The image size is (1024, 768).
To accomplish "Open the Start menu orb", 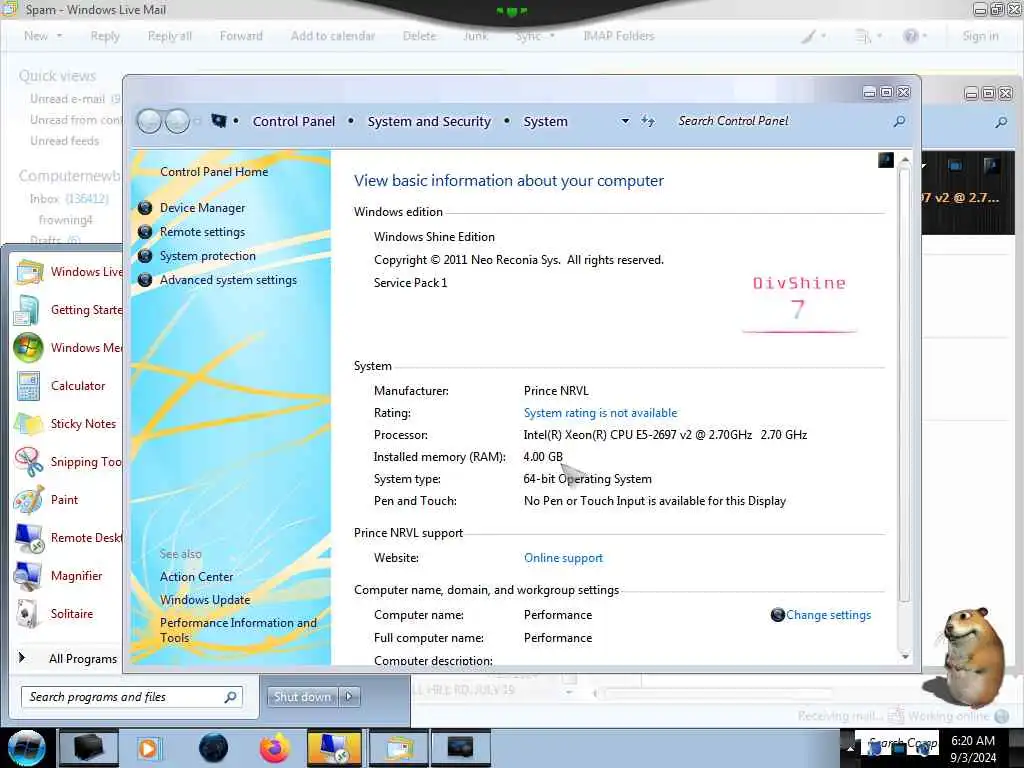I will [x=27, y=748].
